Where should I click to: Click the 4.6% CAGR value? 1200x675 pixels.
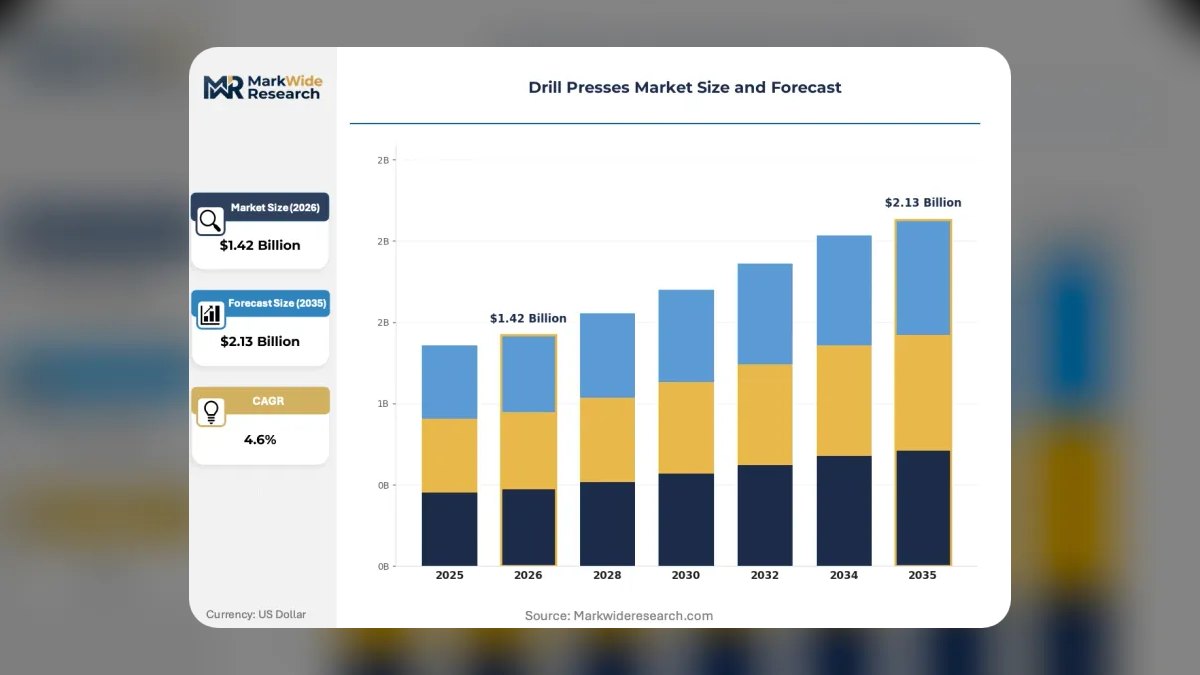coord(260,439)
